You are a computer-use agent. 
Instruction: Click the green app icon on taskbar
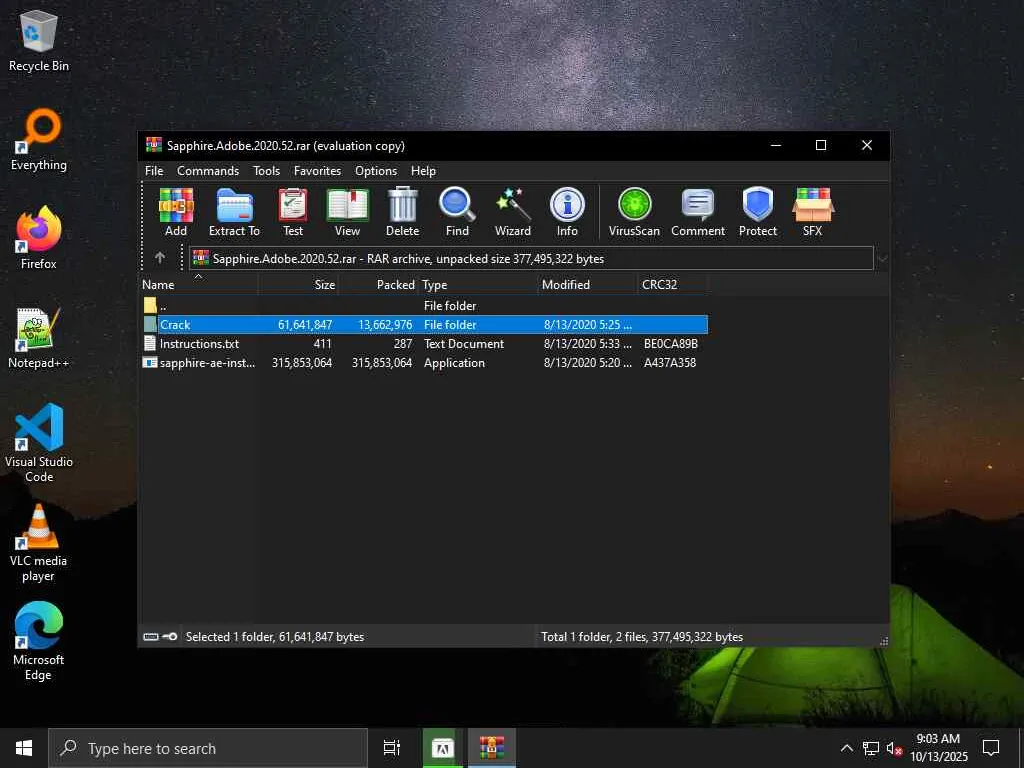click(x=442, y=748)
